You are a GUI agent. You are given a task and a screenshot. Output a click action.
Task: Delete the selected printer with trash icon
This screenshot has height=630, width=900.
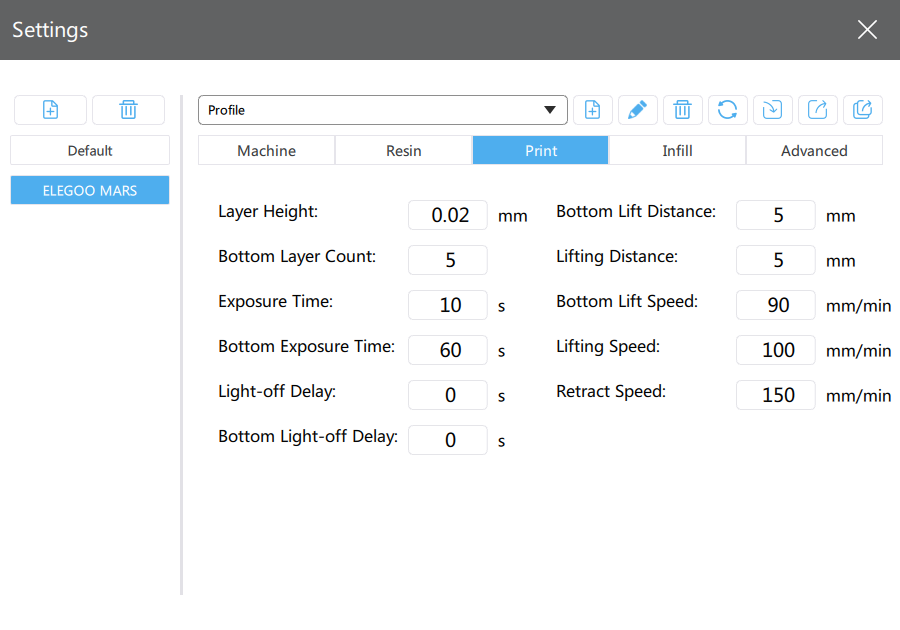pyautogui.click(x=128, y=110)
